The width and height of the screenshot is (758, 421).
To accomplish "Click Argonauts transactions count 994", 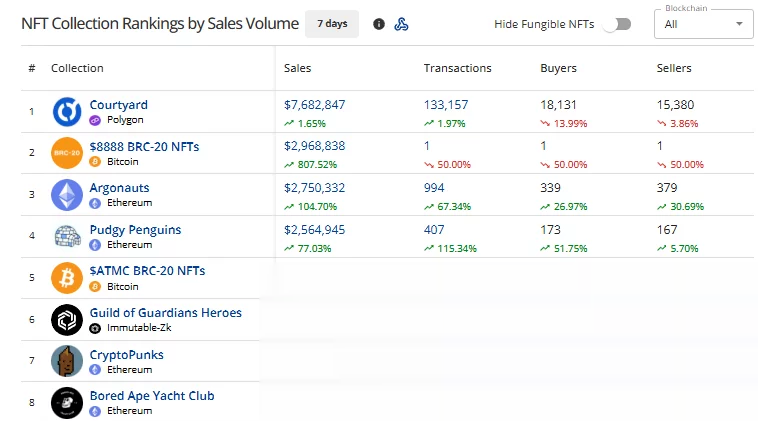I will pyautogui.click(x=434, y=188).
